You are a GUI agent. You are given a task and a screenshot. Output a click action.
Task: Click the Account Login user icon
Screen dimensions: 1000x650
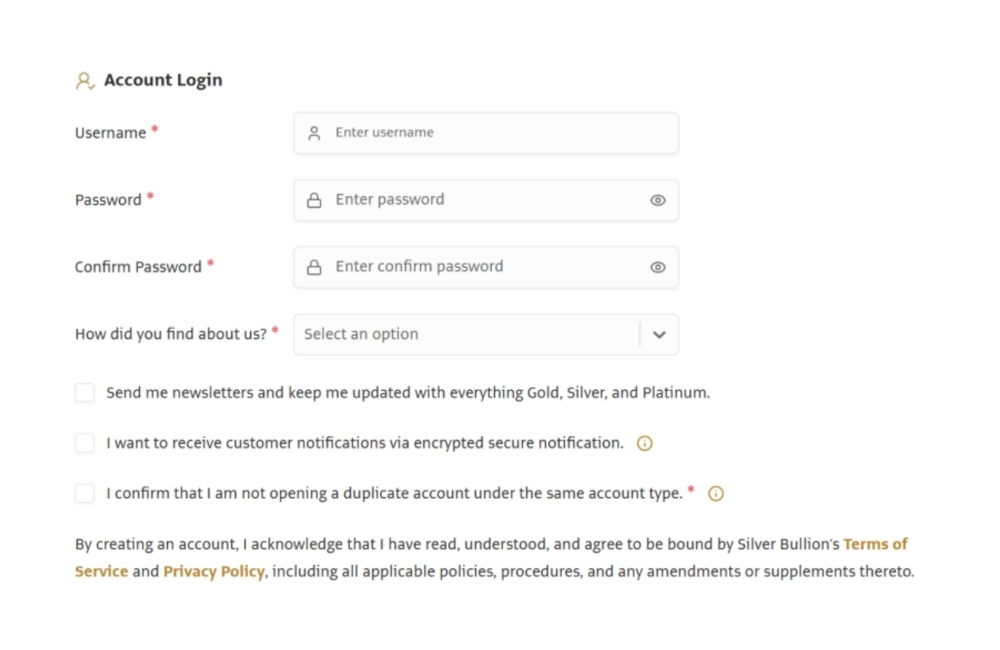pos(85,81)
